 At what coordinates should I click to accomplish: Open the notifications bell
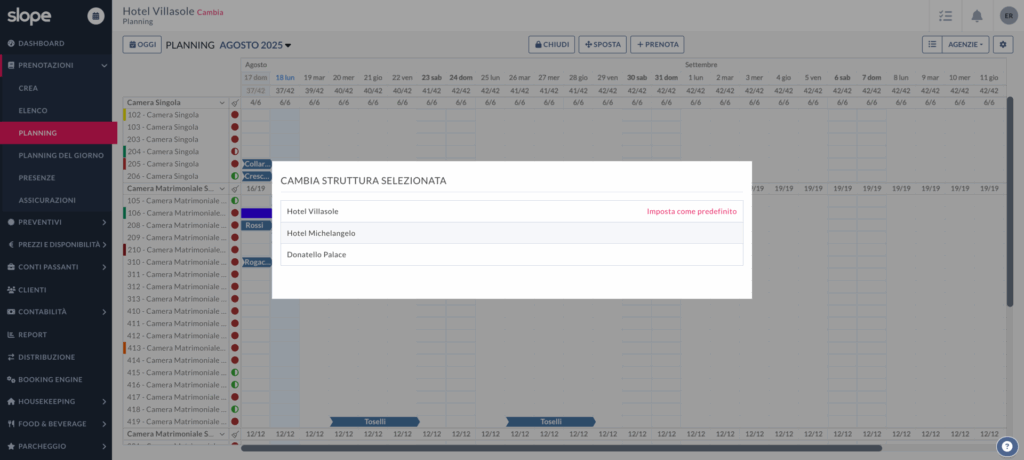(x=977, y=16)
